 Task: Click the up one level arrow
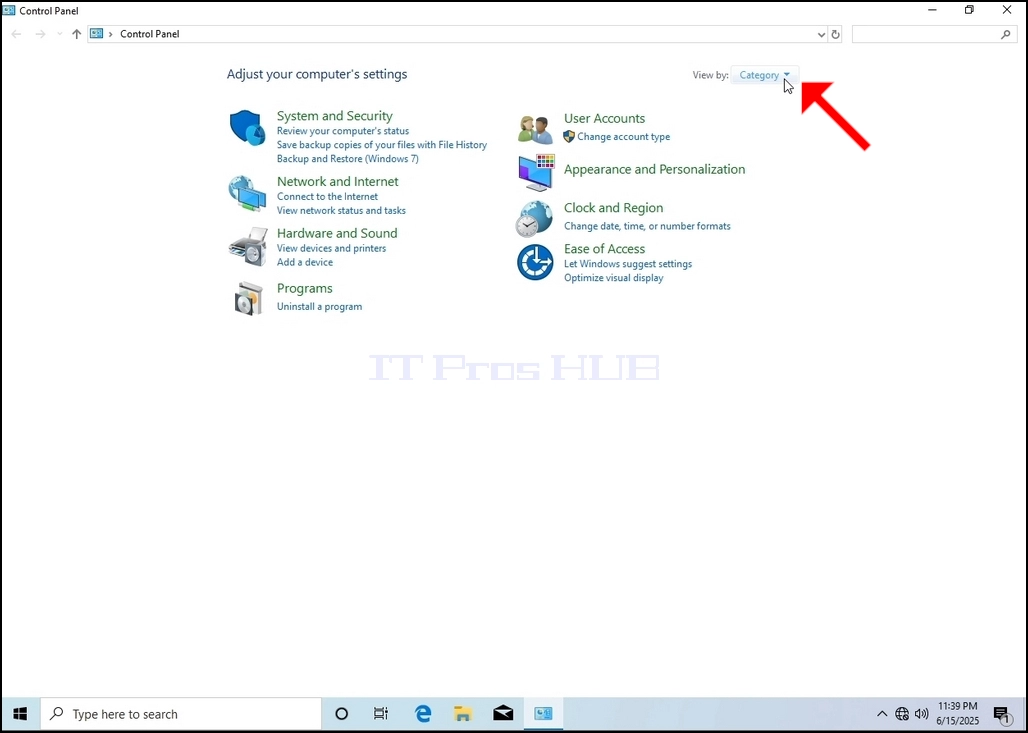[77, 34]
